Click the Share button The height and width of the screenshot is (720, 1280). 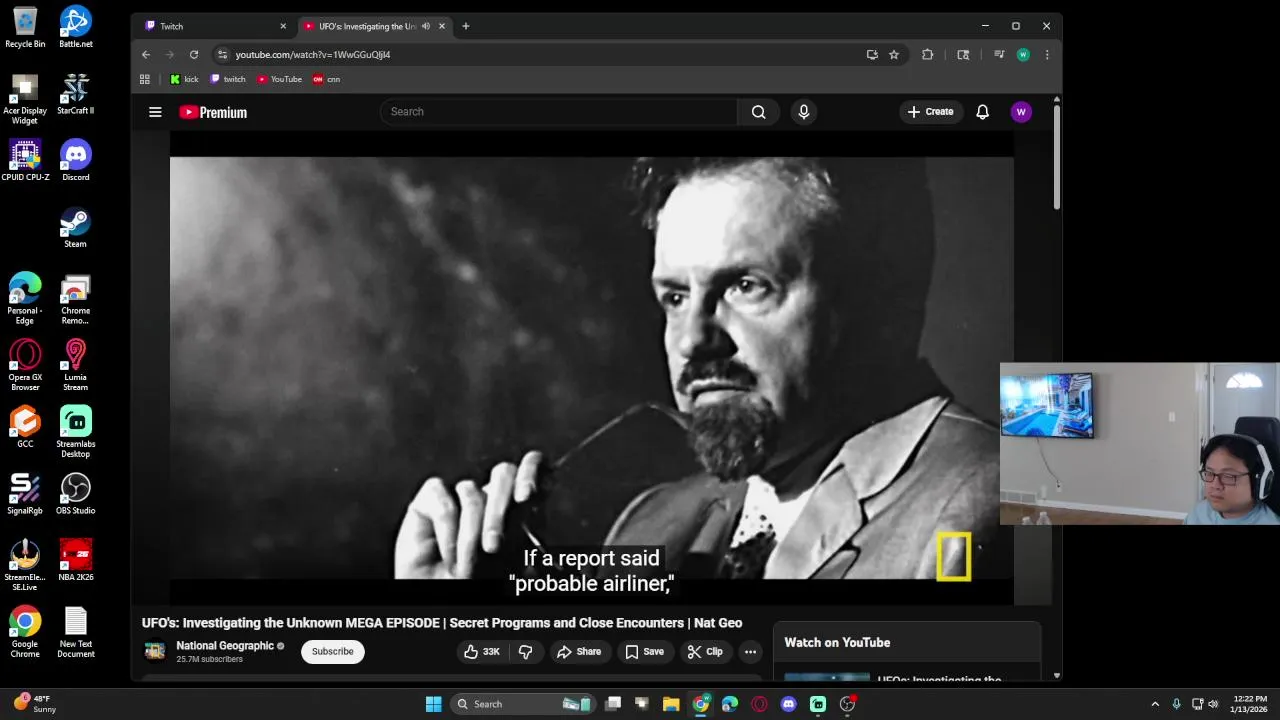tap(579, 652)
